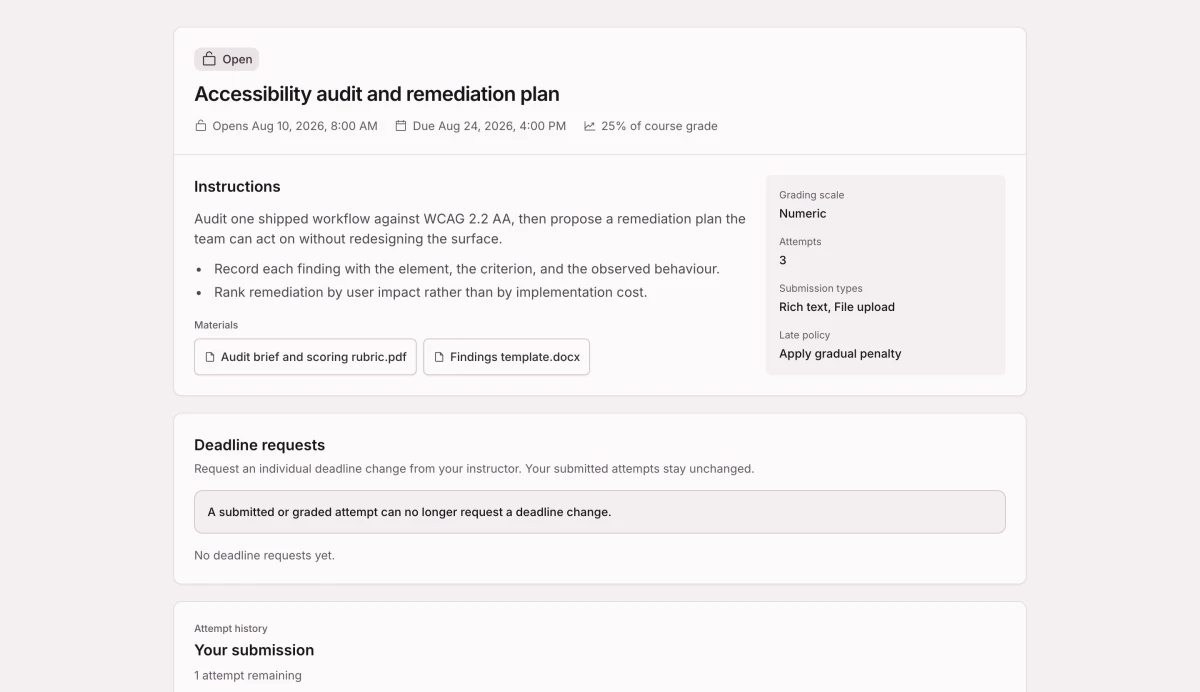Click the Open status badge
Image resolution: width=1200 pixels, height=692 pixels.
226,59
